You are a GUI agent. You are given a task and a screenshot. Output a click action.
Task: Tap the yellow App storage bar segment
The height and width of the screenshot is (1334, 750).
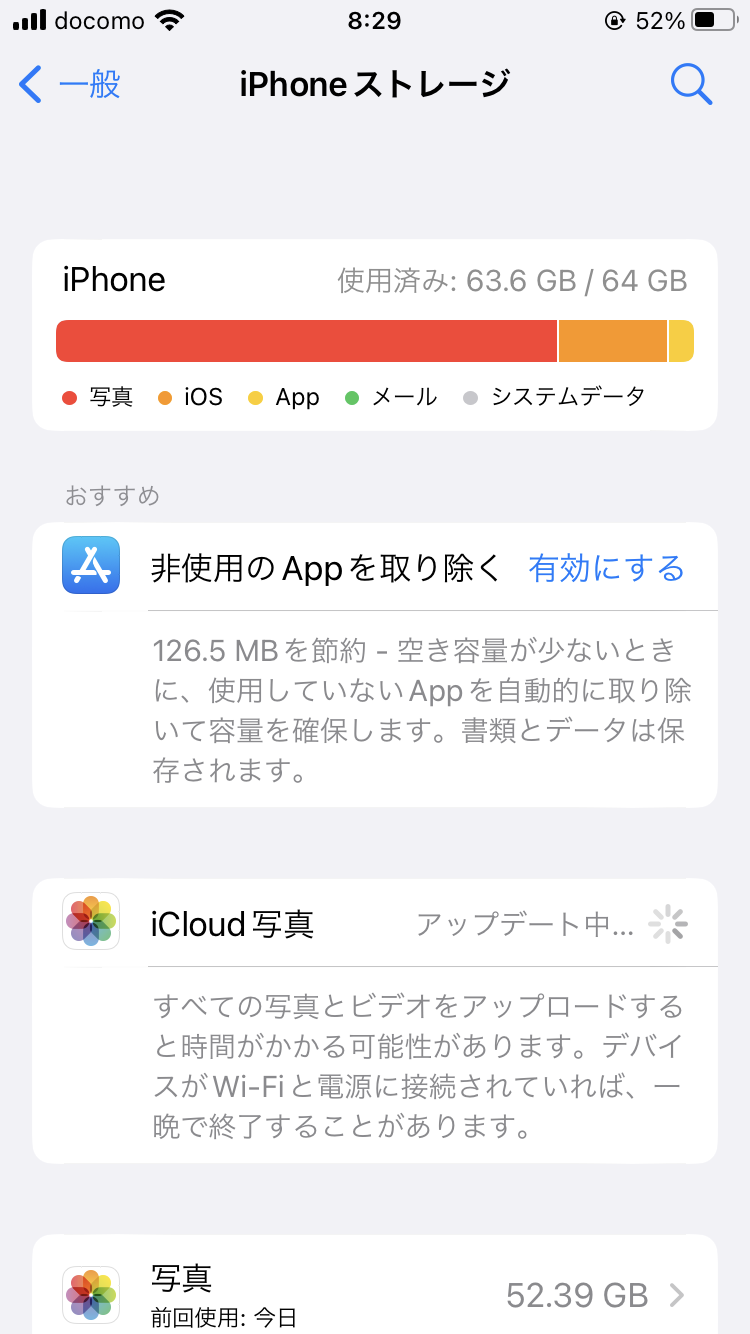[x=681, y=341]
